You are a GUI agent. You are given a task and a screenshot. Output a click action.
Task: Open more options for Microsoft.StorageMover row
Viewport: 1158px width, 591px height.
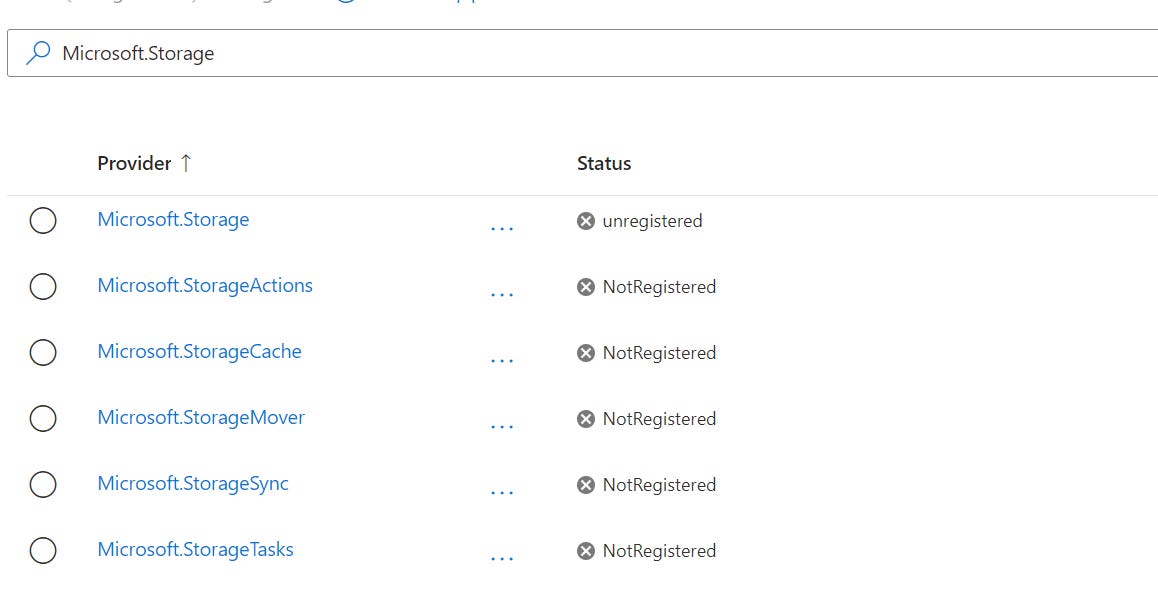coord(502,427)
